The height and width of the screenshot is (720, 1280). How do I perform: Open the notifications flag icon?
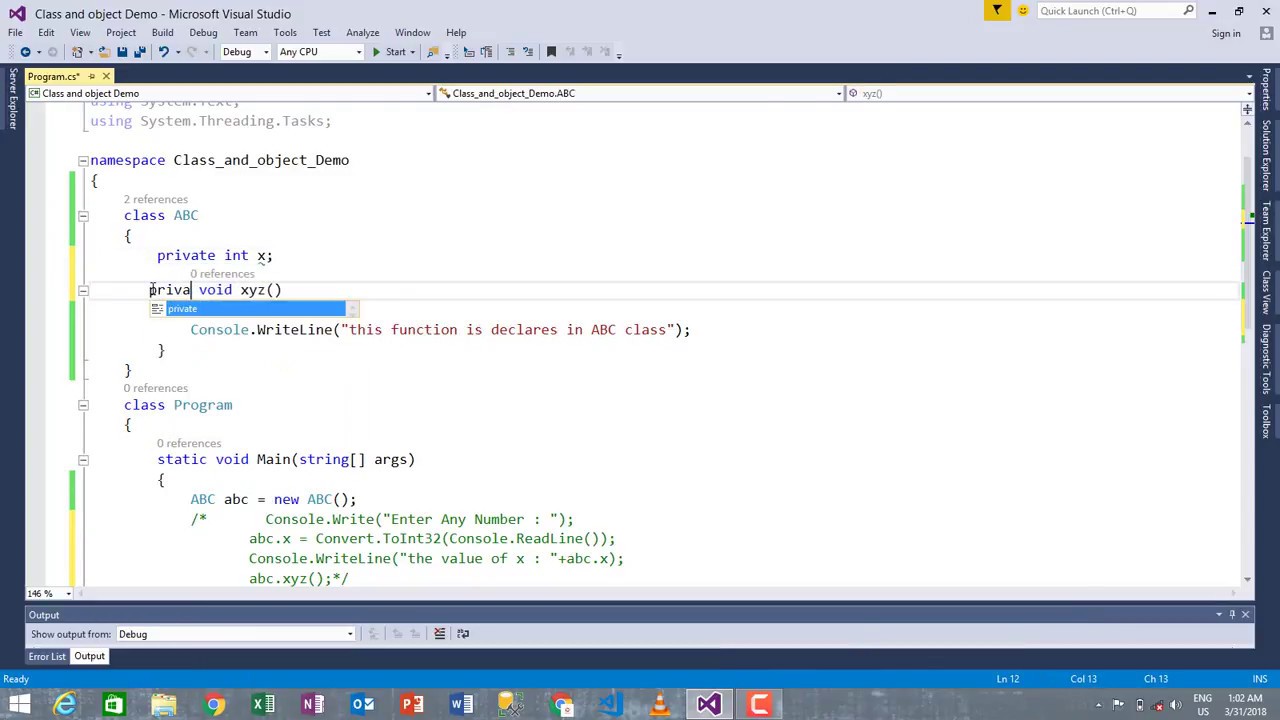point(997,11)
